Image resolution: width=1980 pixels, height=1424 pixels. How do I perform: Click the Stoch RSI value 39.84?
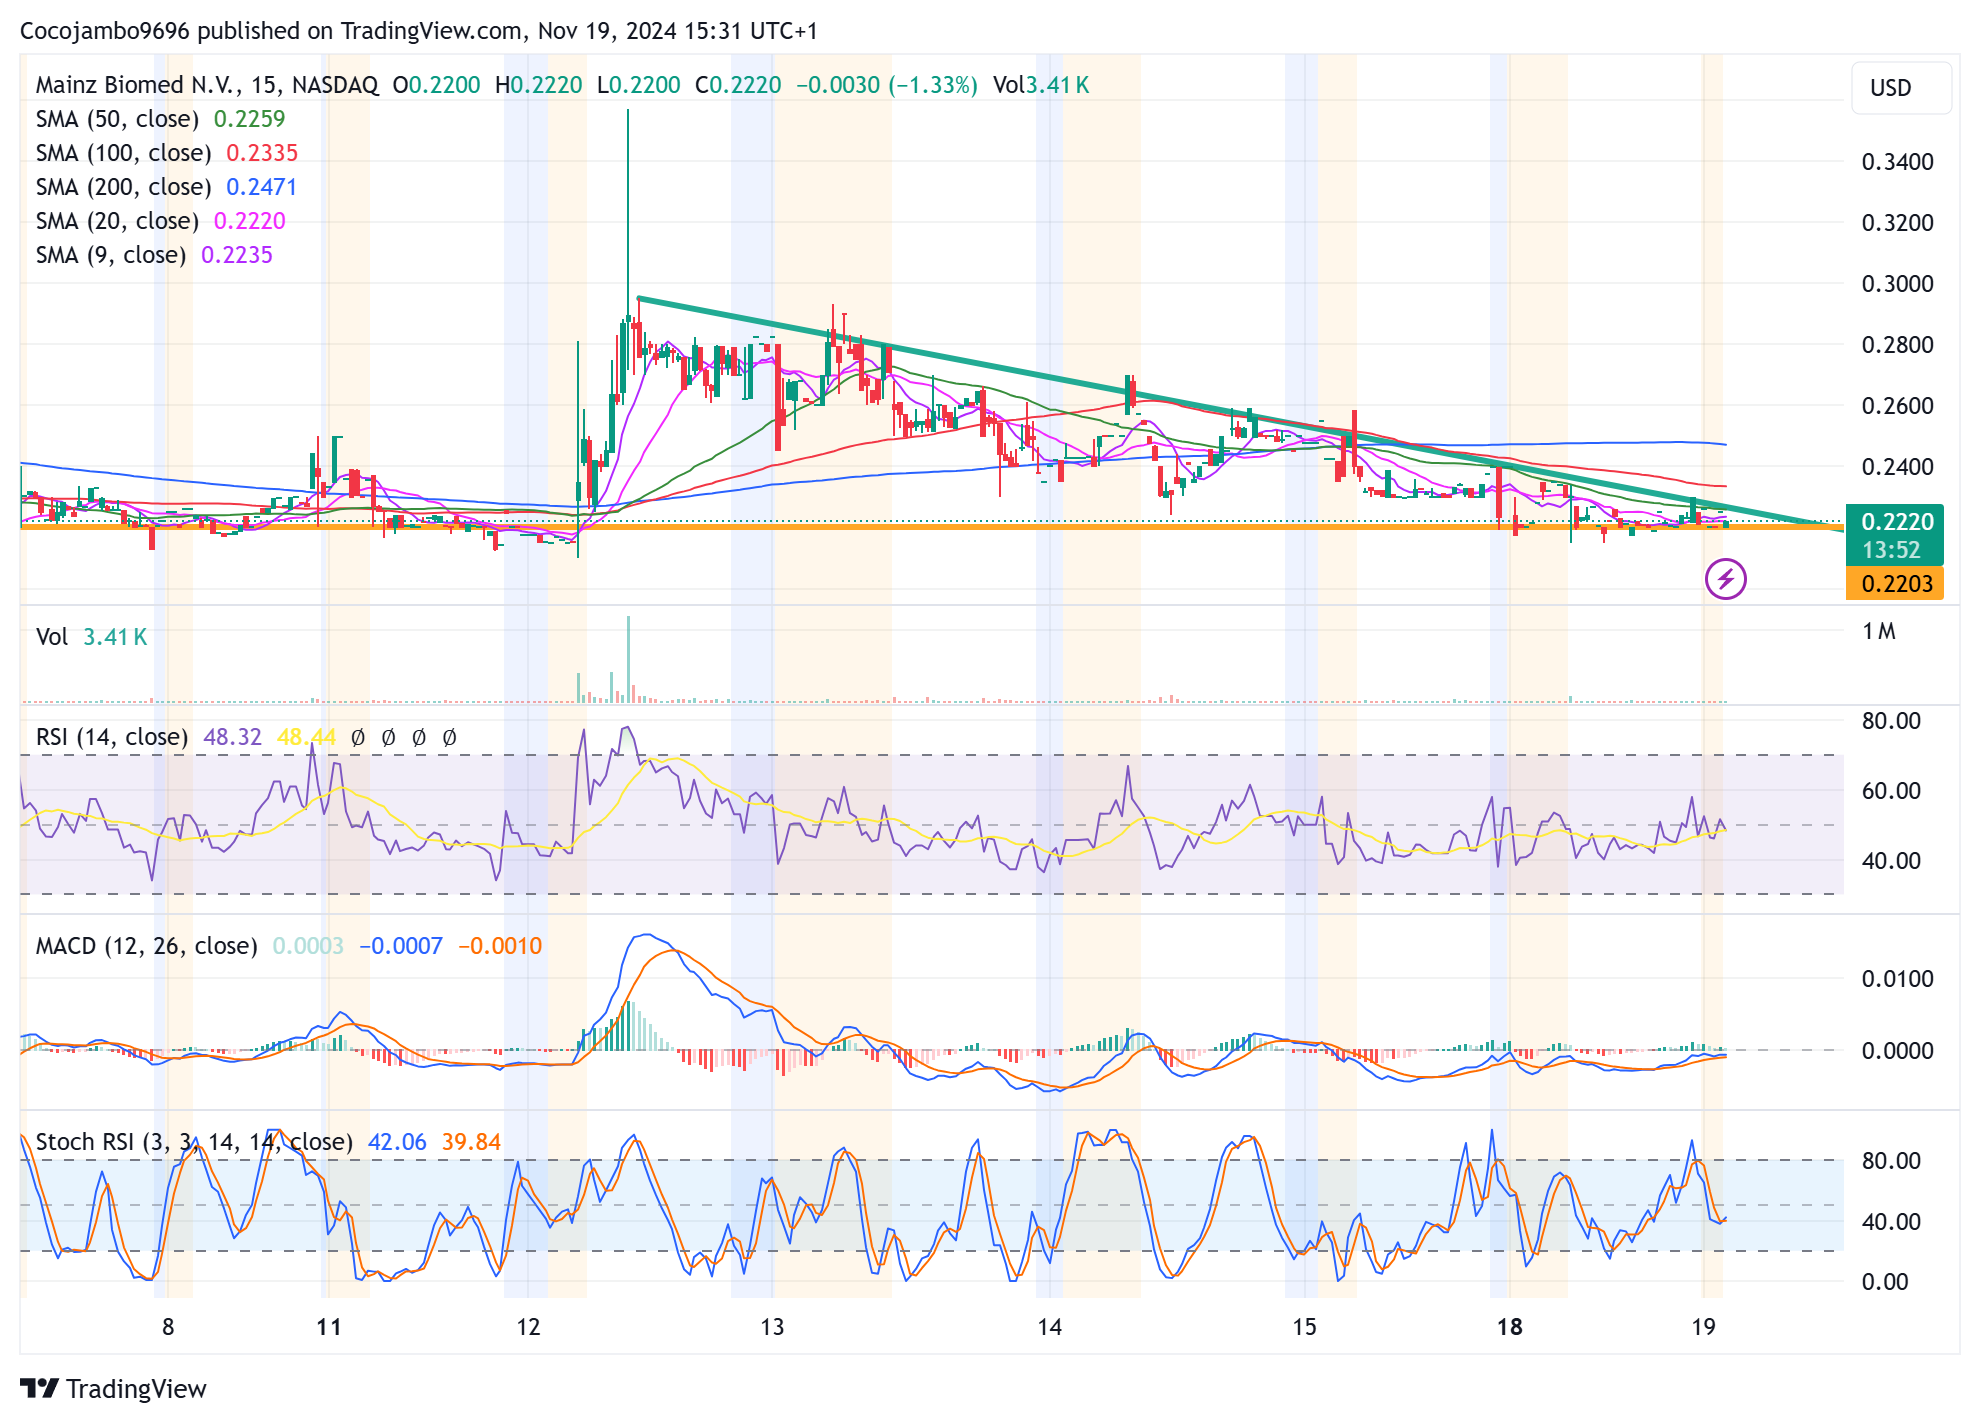pos(471,1142)
